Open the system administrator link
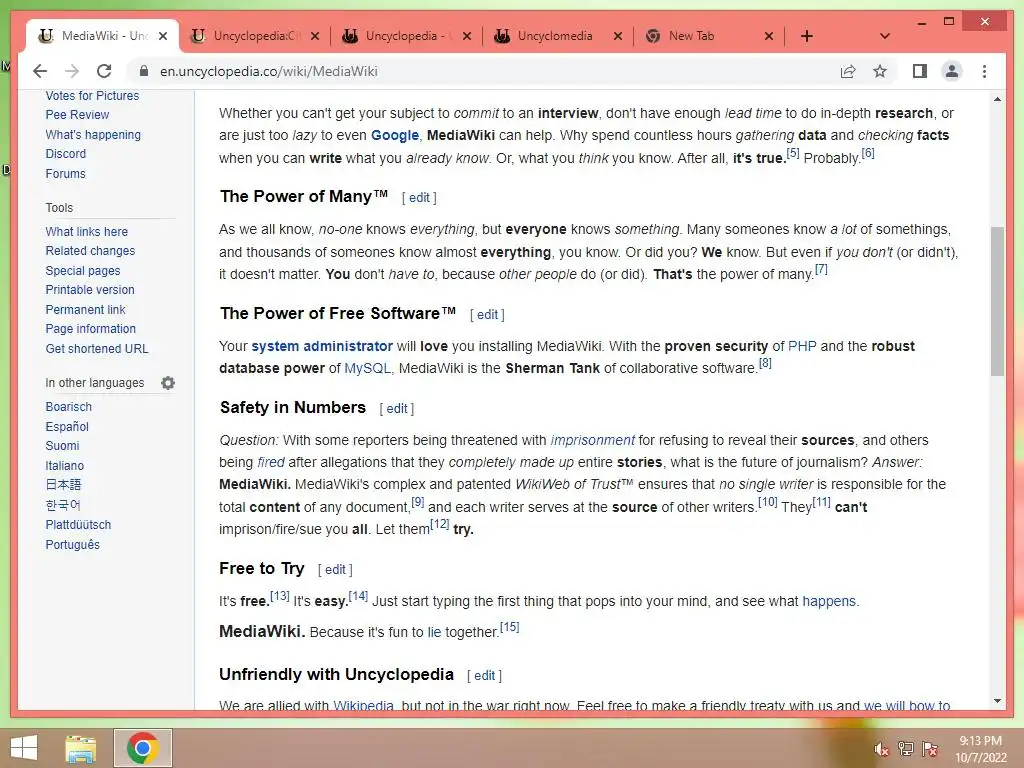The width and height of the screenshot is (1024, 768). 322,346
